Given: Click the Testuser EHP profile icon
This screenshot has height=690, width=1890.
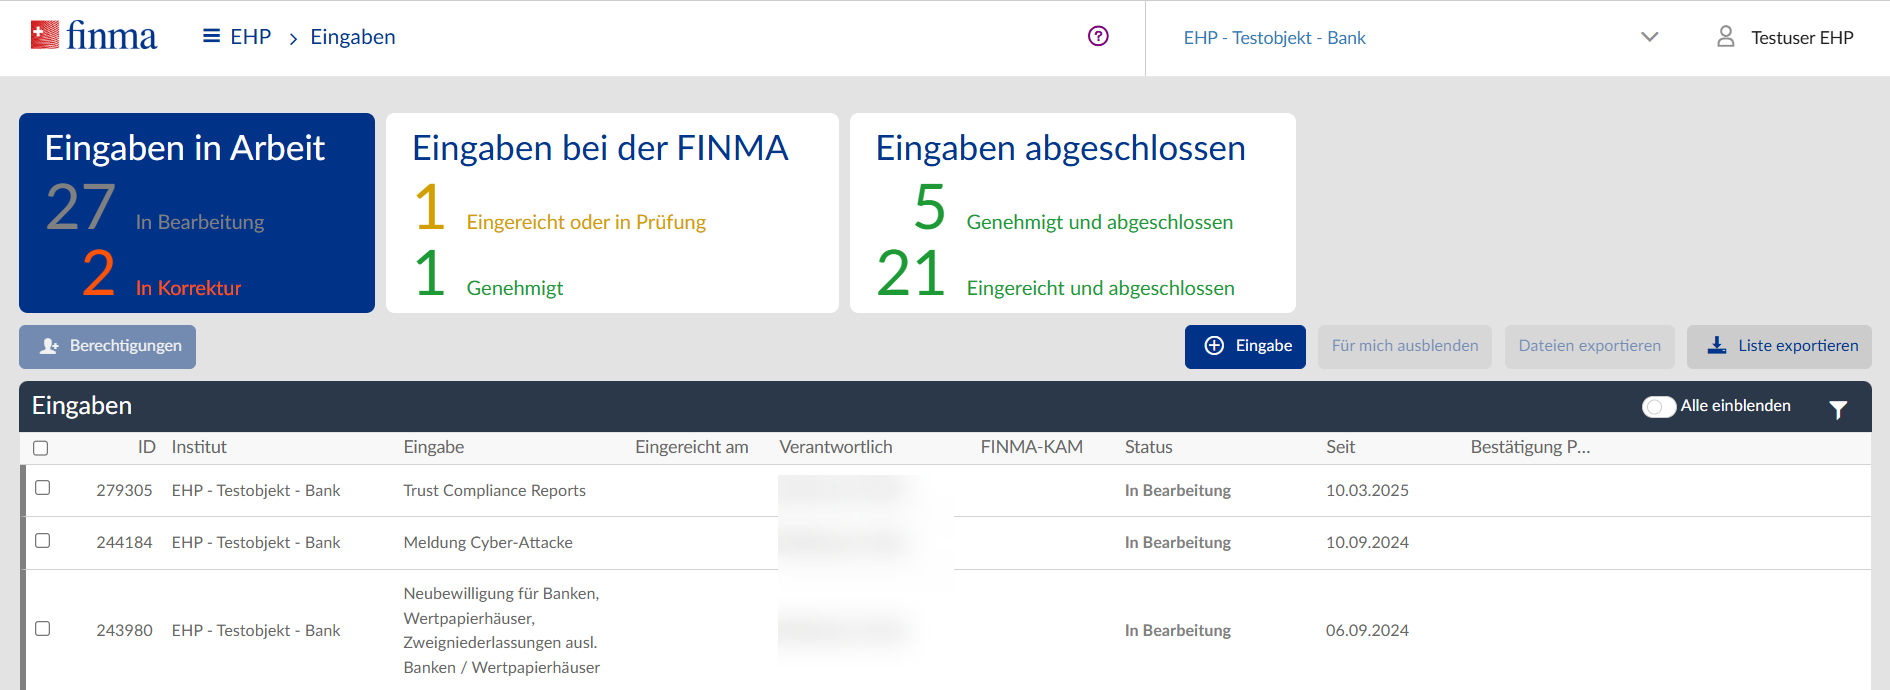Looking at the screenshot, I should click(1725, 37).
